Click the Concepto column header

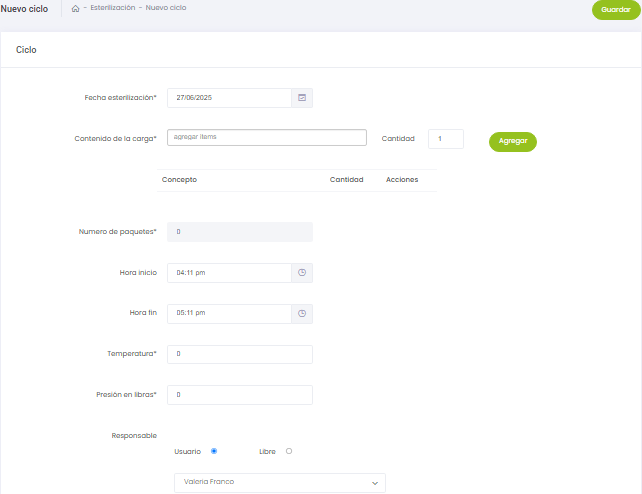point(178,180)
